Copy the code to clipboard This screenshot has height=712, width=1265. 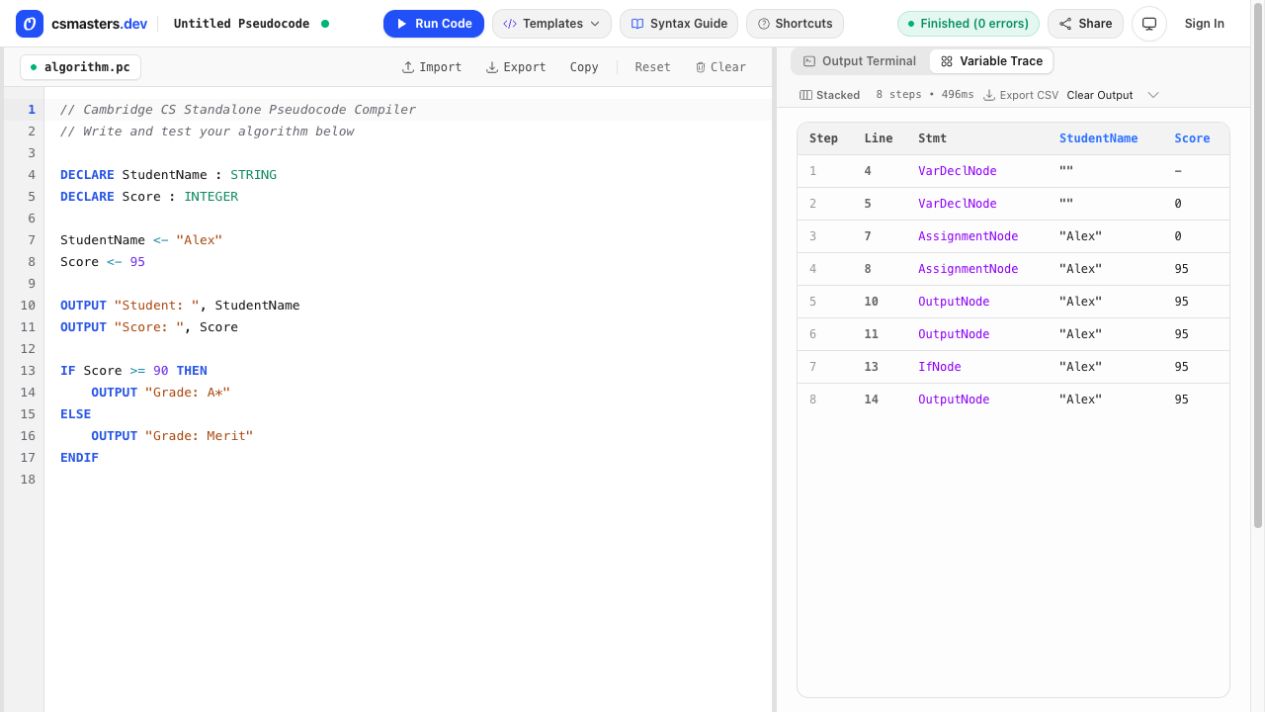coord(584,67)
